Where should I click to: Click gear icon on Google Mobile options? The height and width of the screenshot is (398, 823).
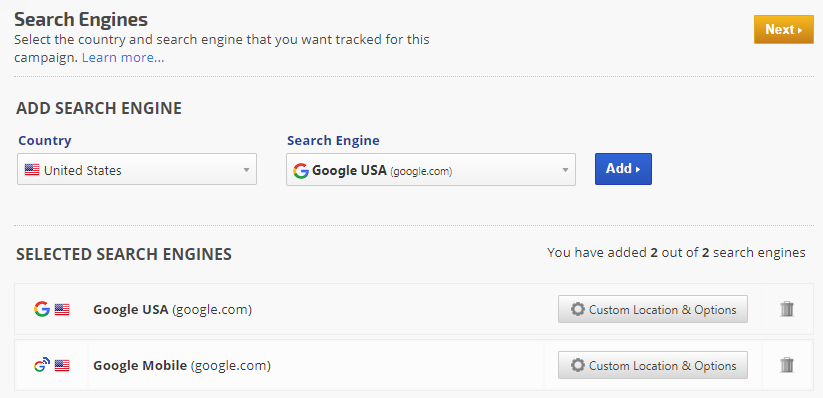click(x=578, y=365)
